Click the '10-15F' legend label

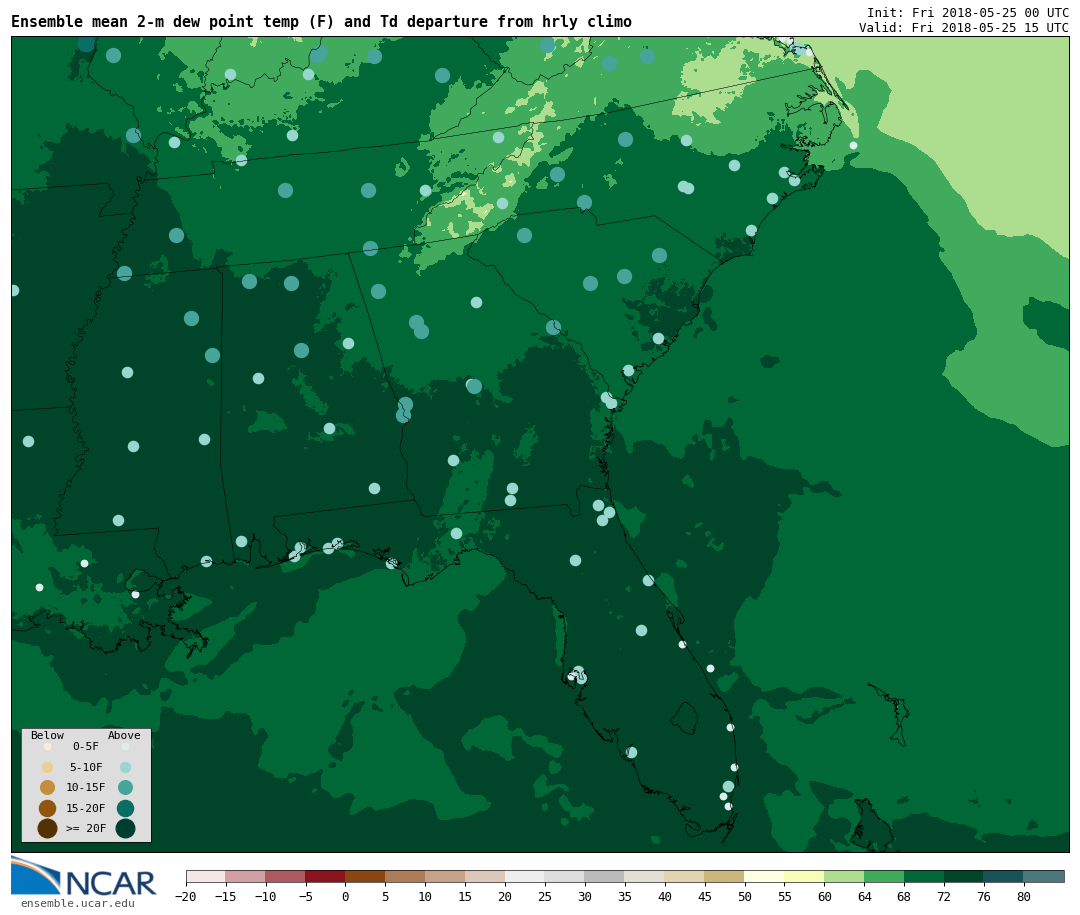86,788
